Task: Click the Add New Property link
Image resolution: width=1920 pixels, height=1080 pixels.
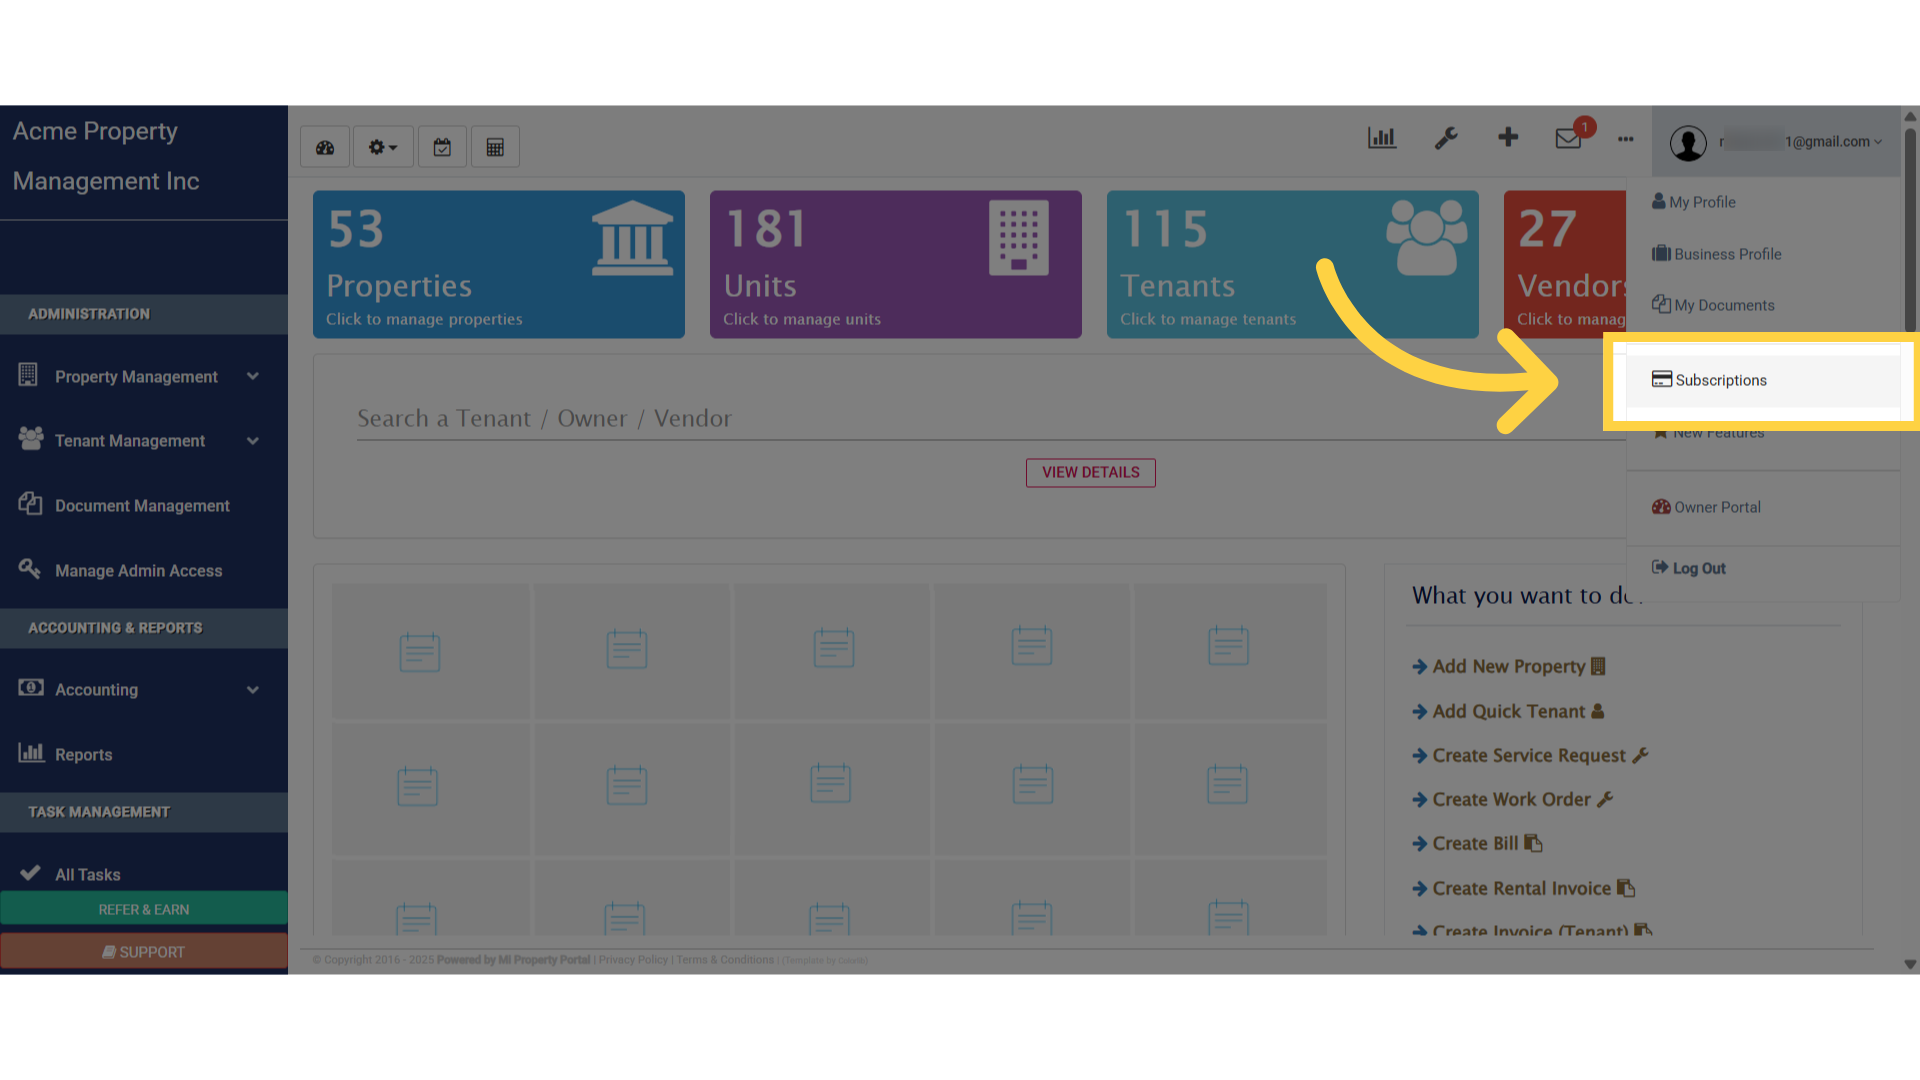Action: coord(1508,666)
